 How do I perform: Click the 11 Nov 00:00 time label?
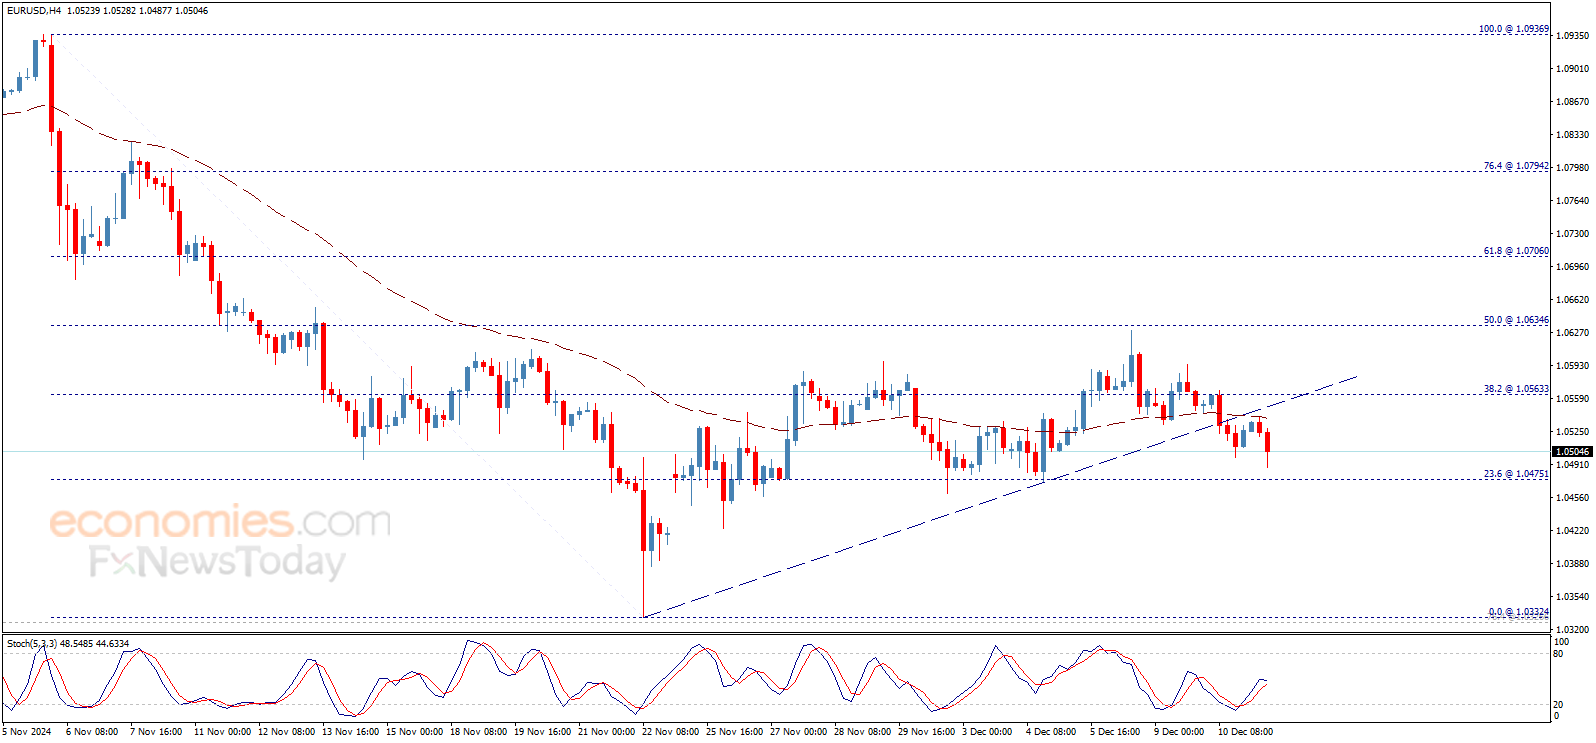222,732
